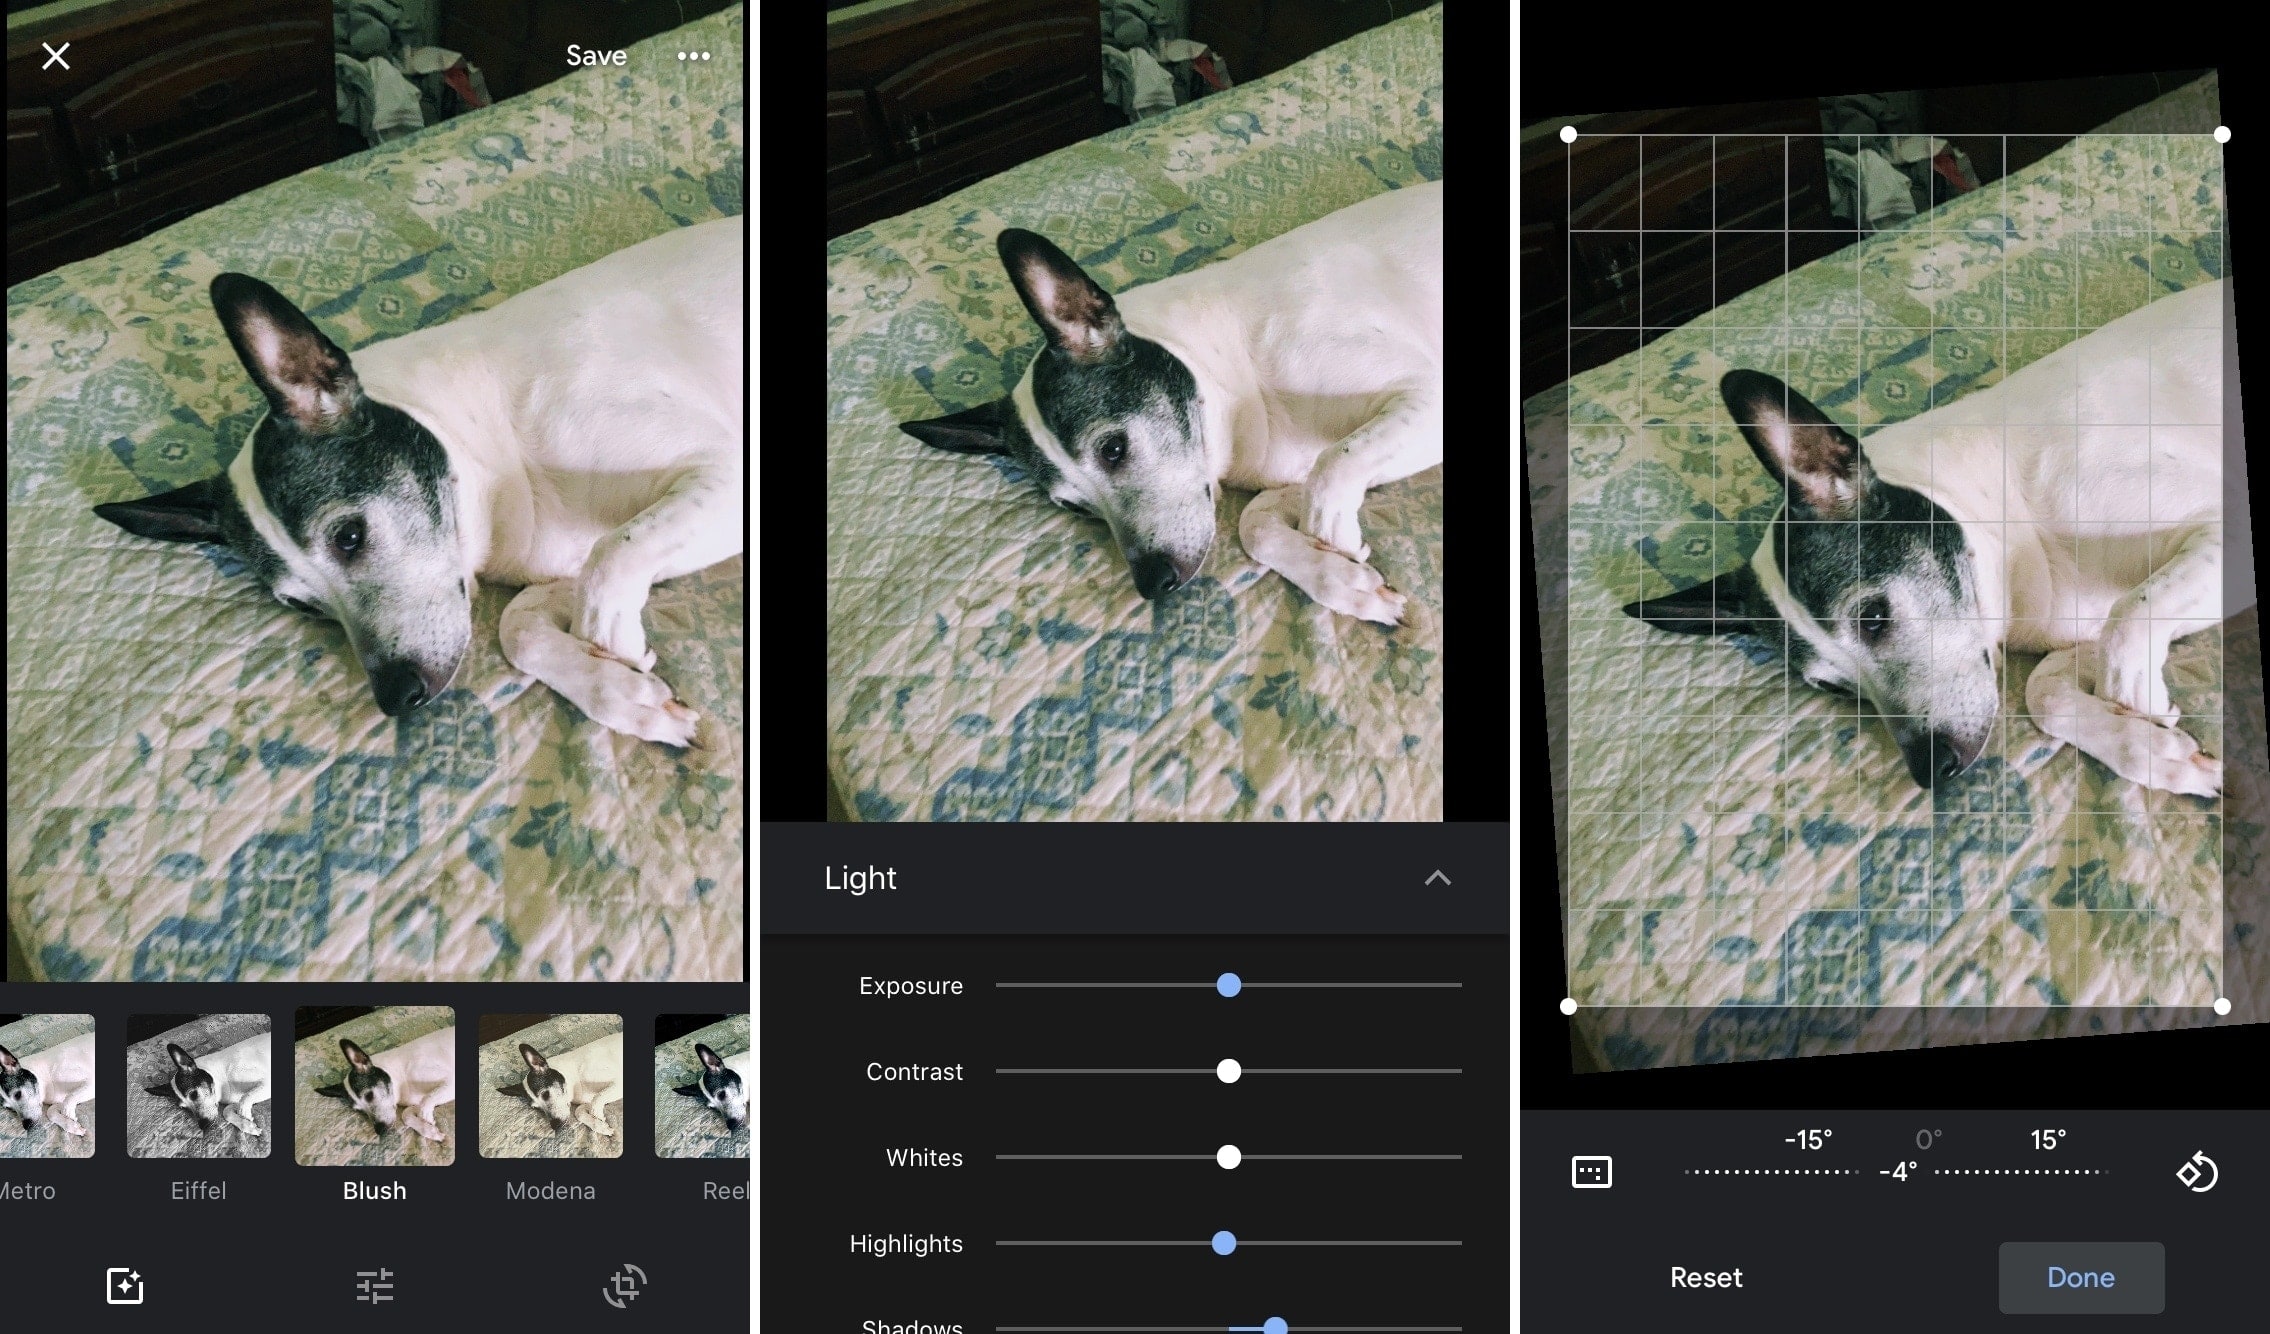
Task: Click the bottom-right crop corner handle
Action: point(2222,1007)
